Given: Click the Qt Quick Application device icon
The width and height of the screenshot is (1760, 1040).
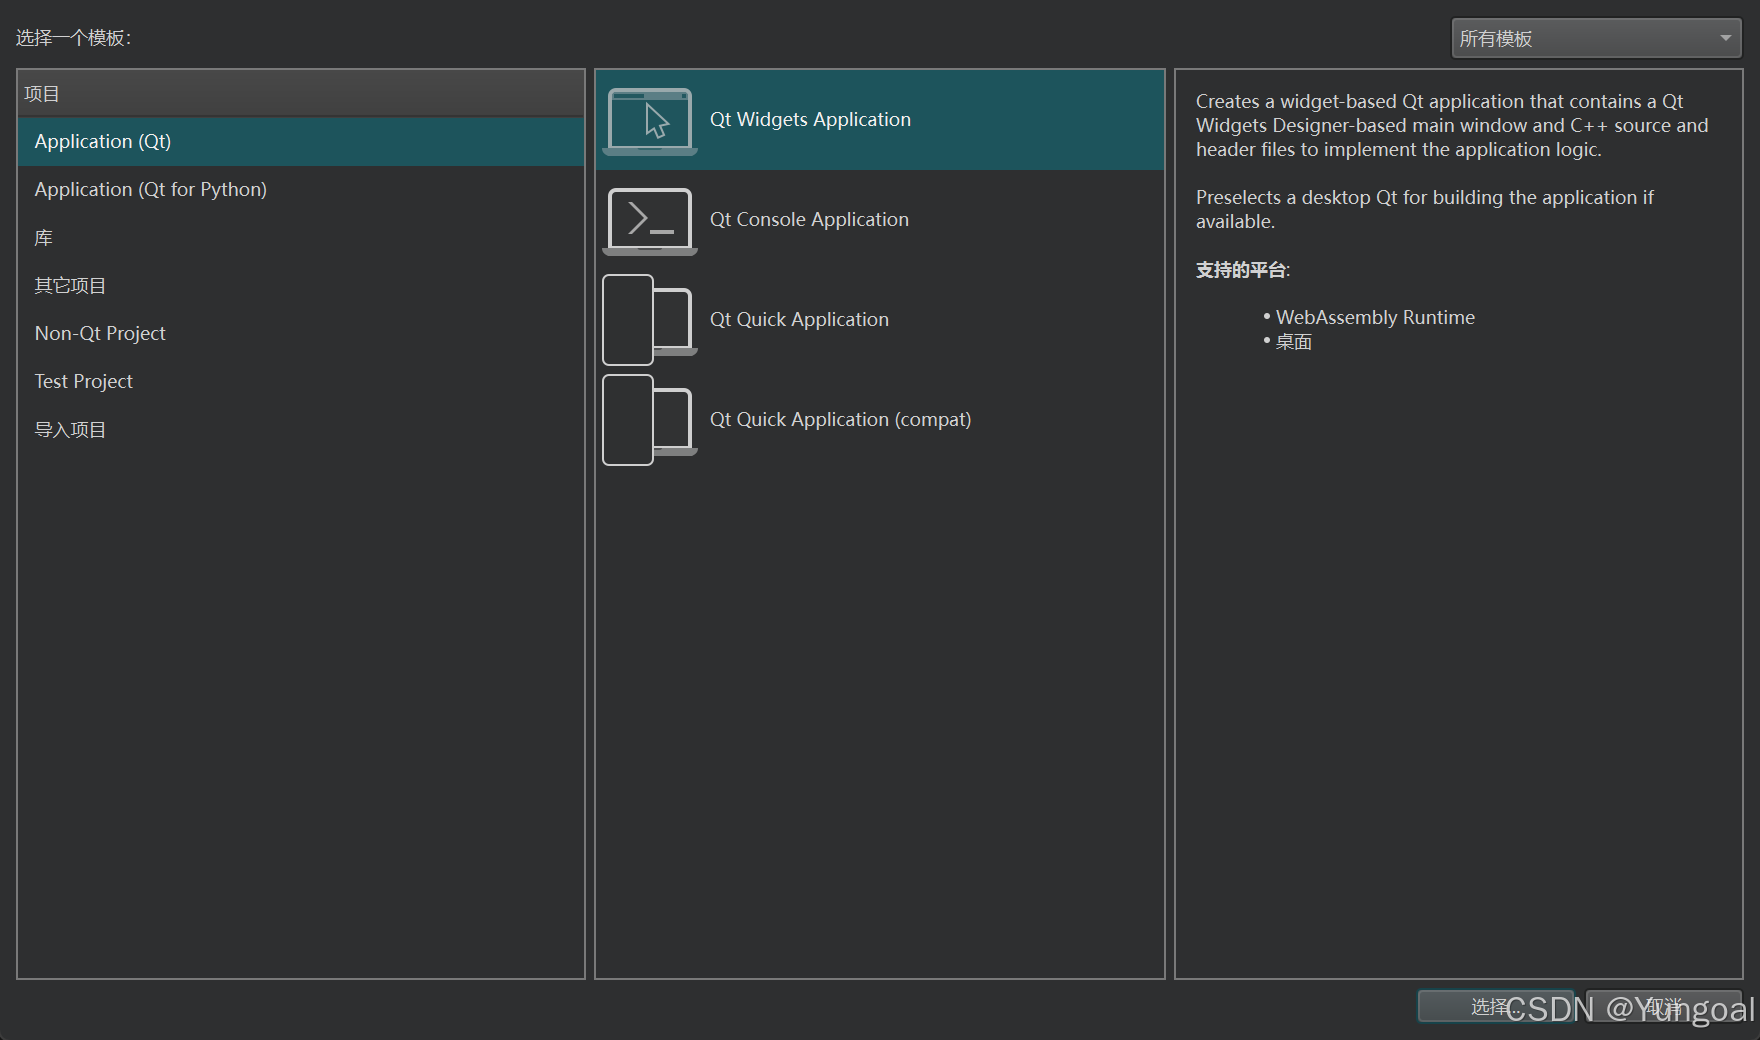Looking at the screenshot, I should (650, 320).
